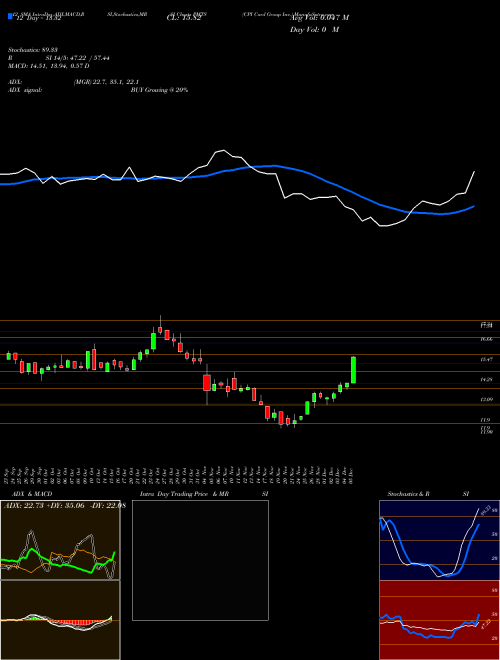Select the '12 Day = 13.32' moving average text

38,19
